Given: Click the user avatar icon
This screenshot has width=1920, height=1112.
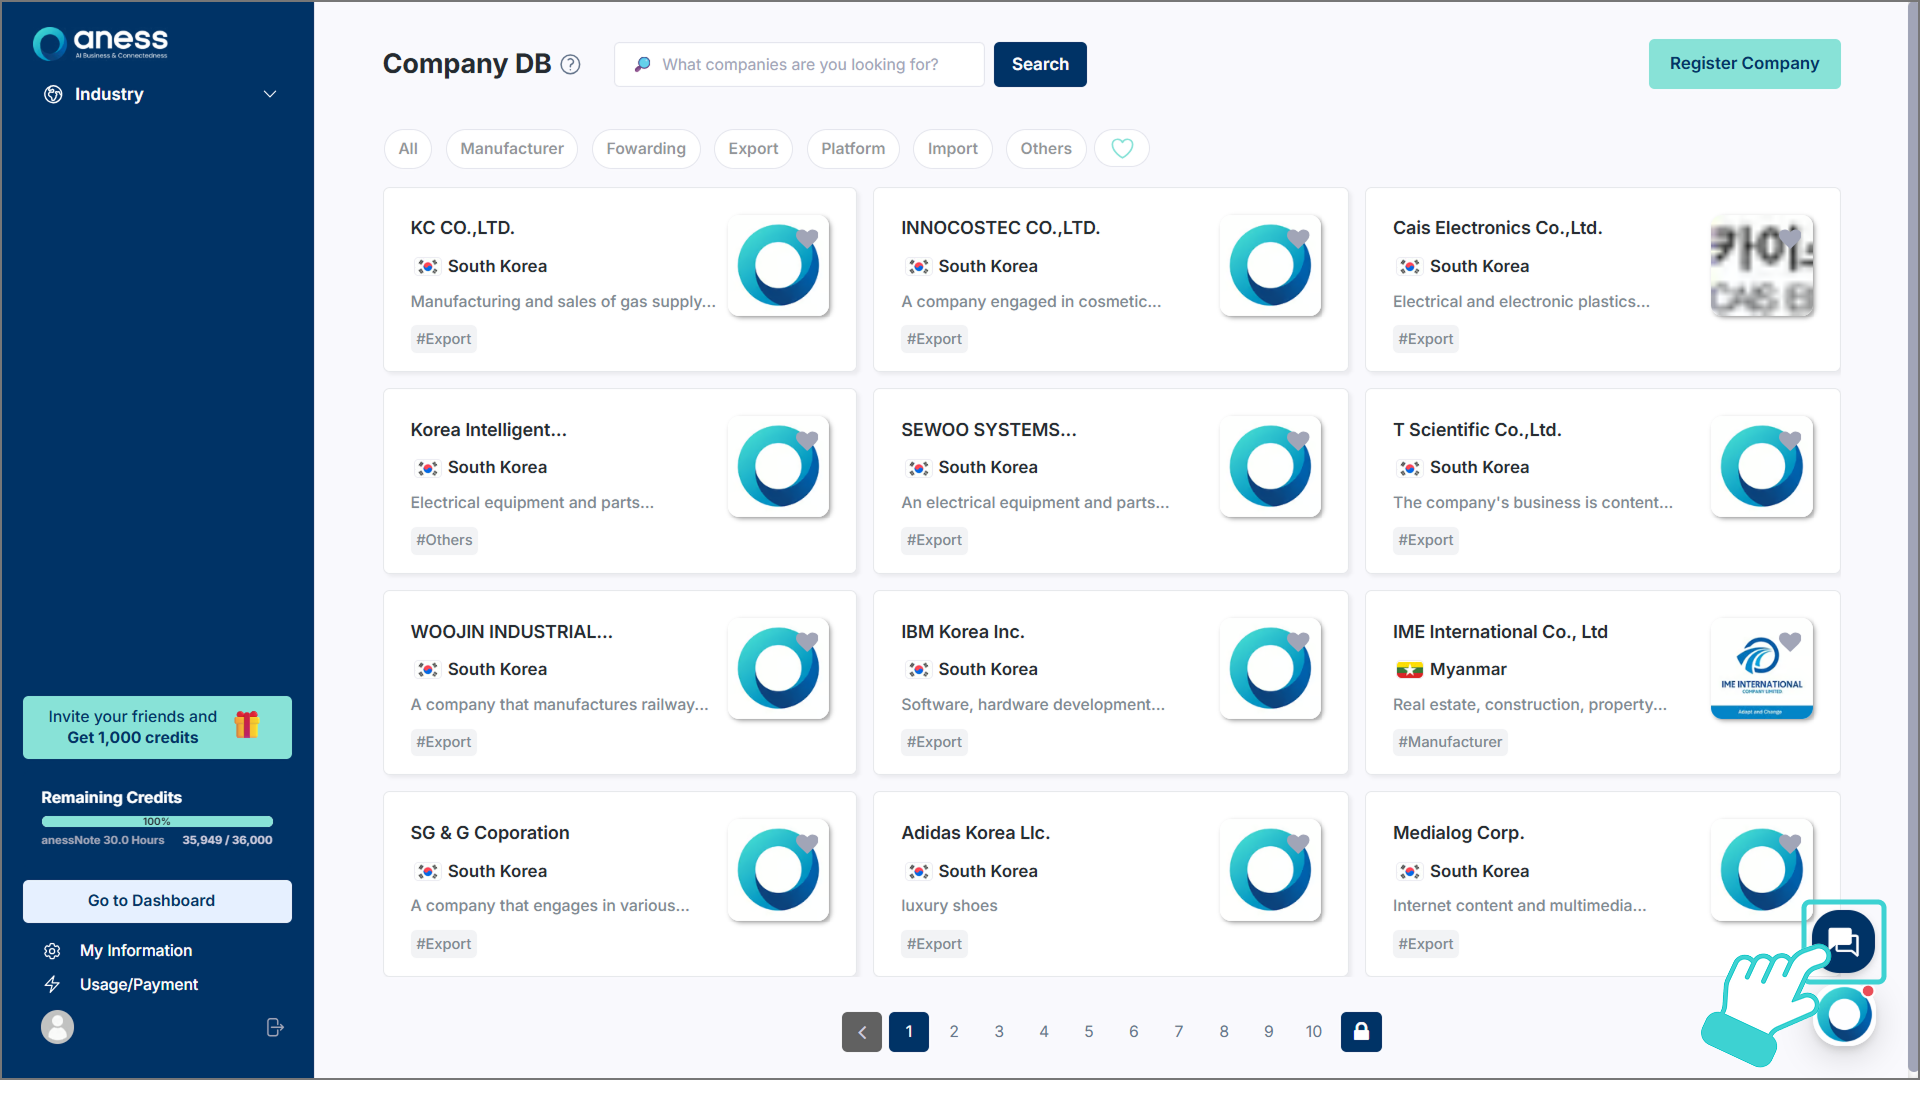Looking at the screenshot, I should [57, 1027].
